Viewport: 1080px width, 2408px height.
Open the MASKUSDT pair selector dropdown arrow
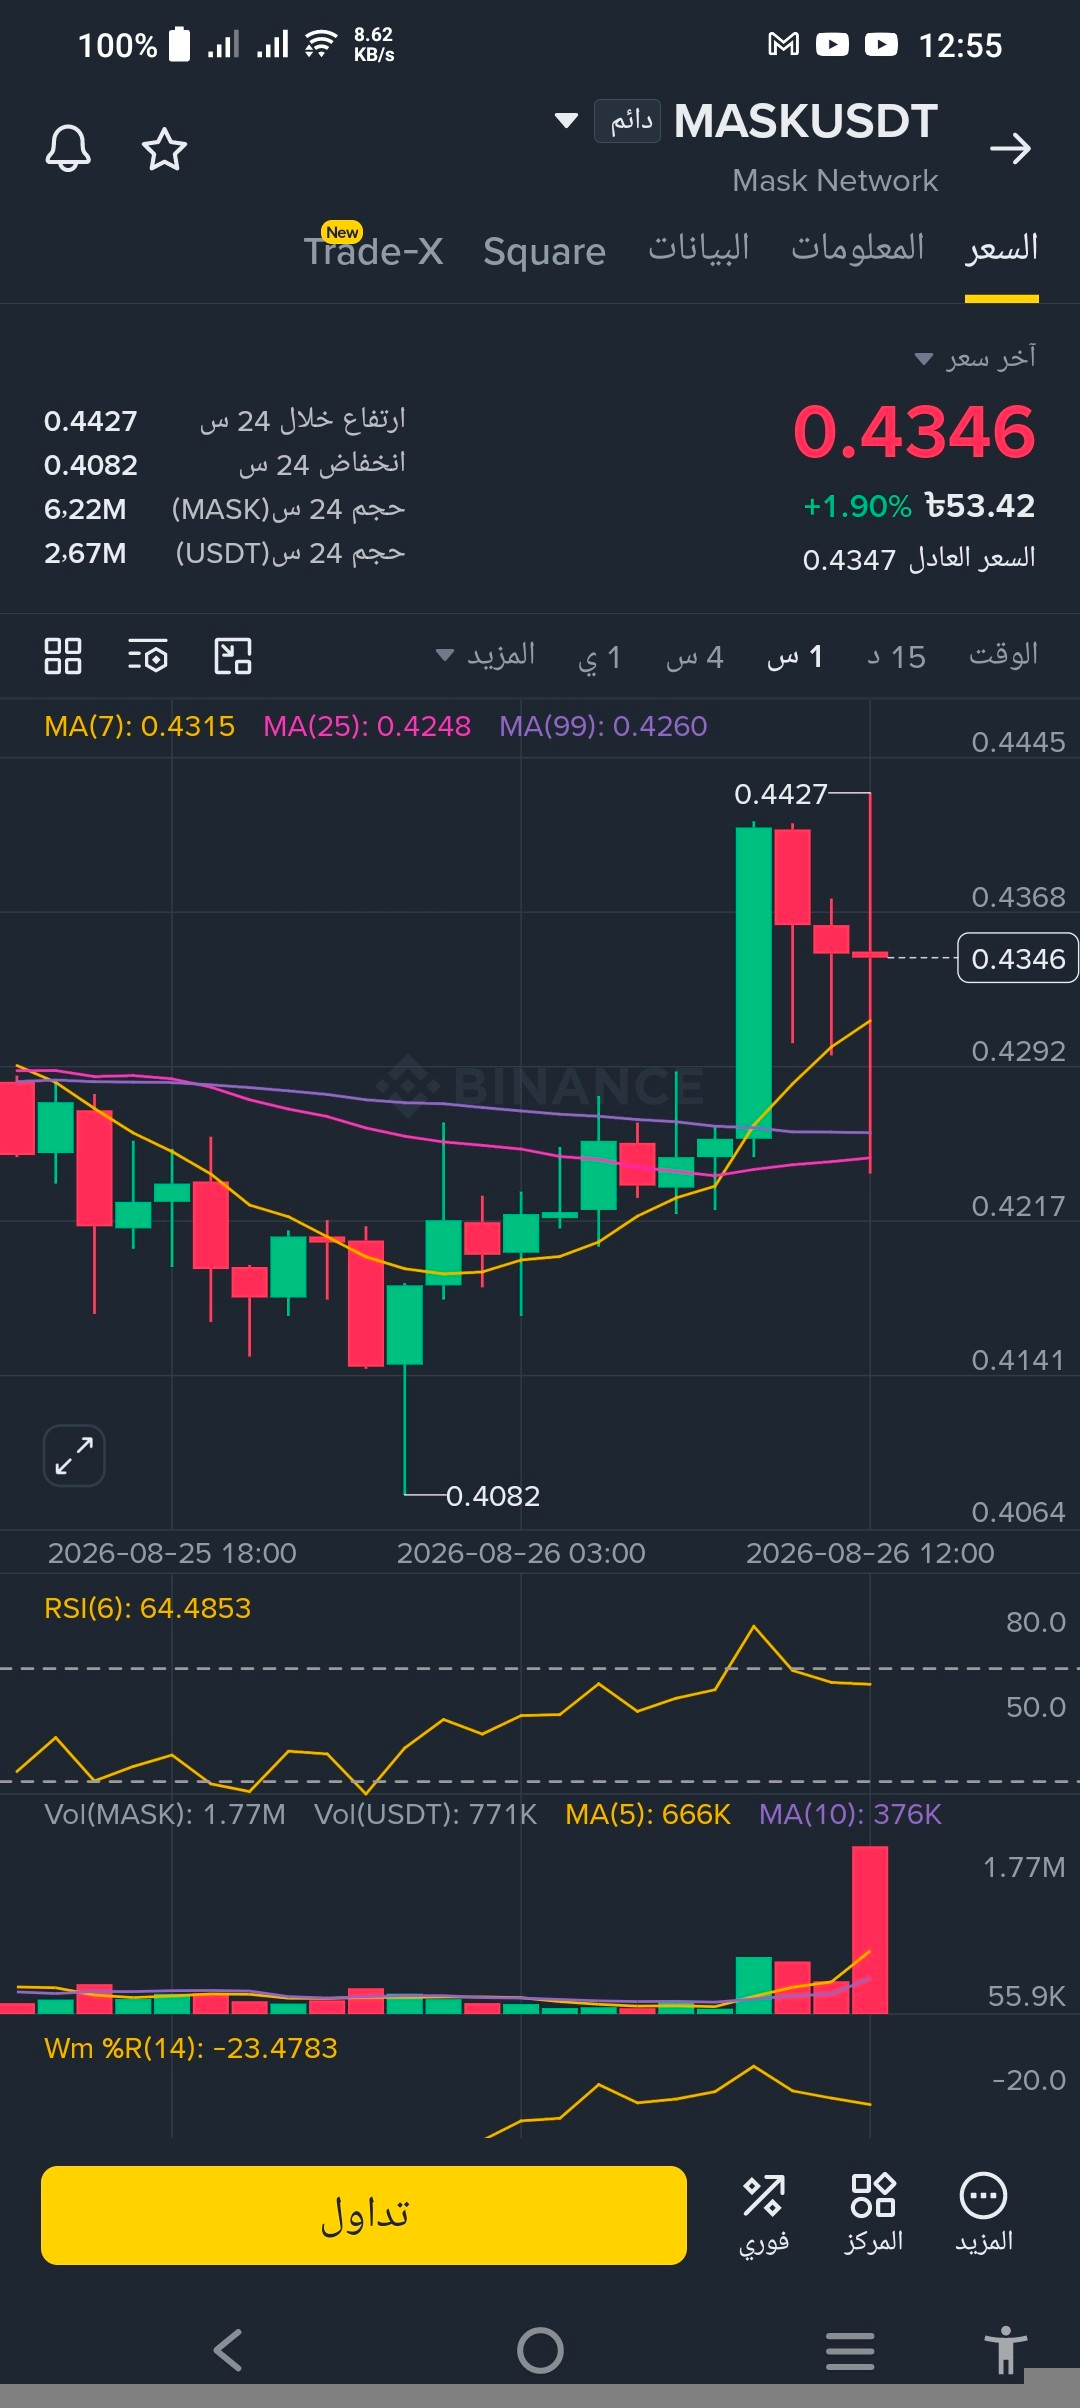click(566, 121)
